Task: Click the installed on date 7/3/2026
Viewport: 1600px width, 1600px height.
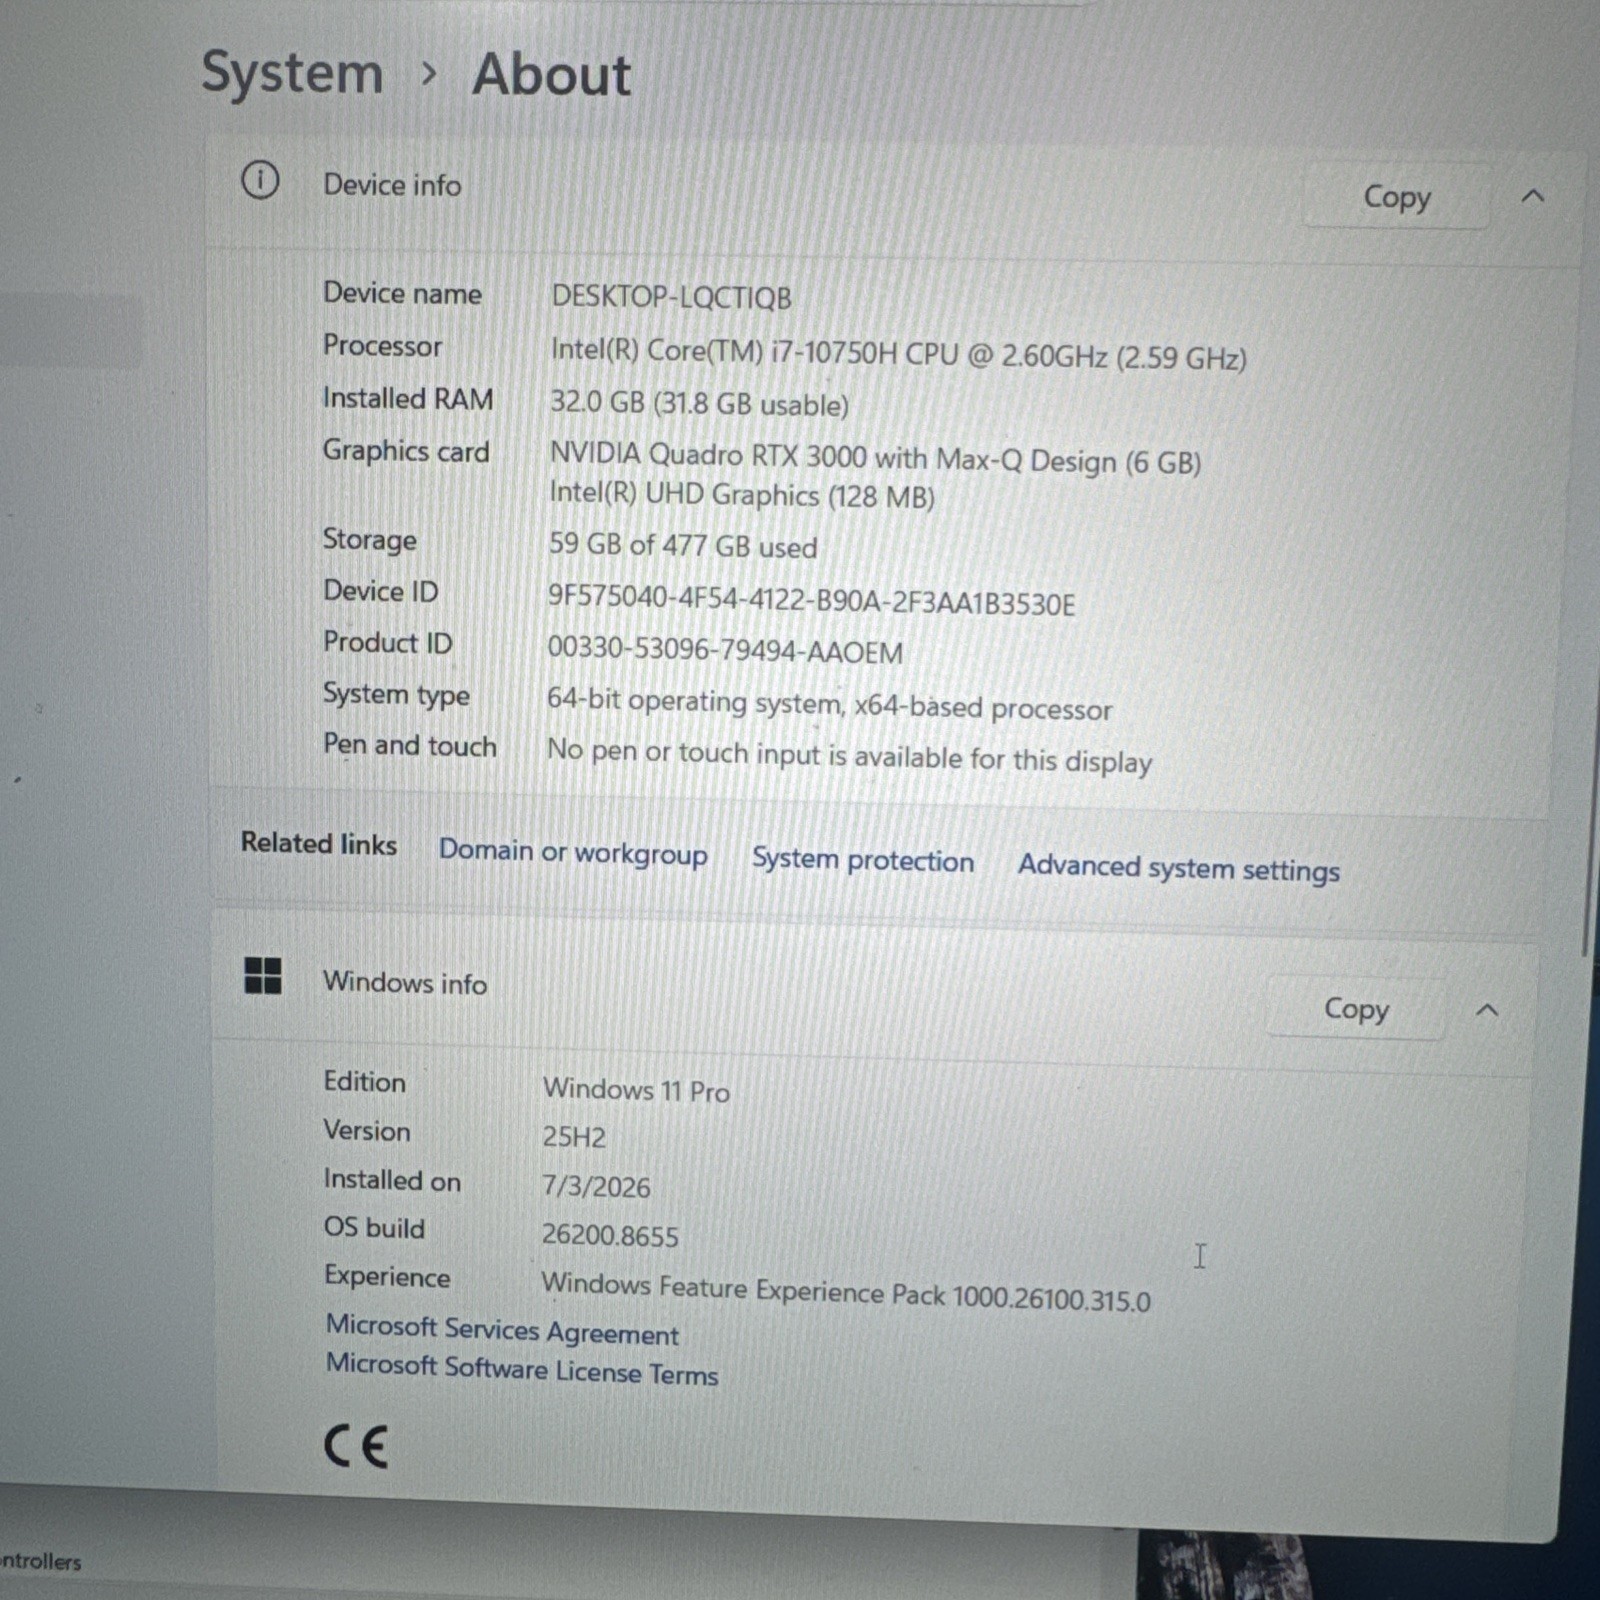Action: pos(596,1186)
